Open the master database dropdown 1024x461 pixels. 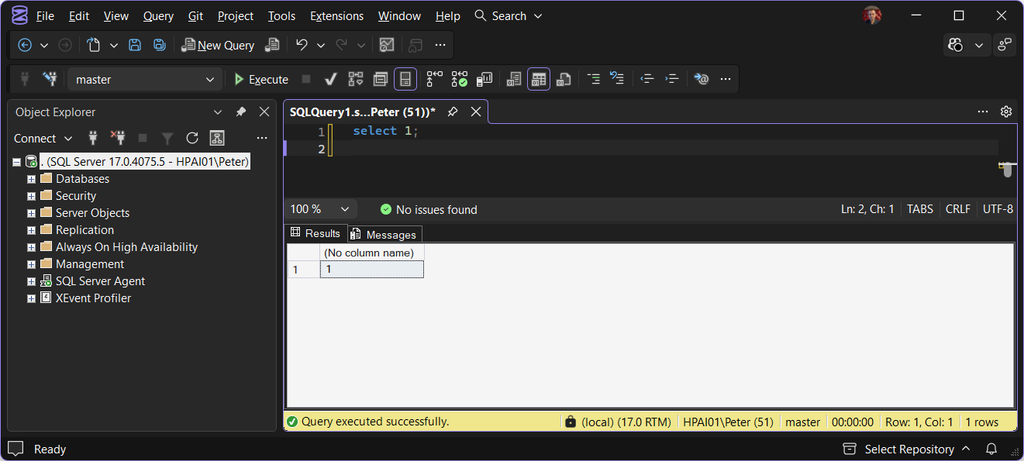(x=143, y=79)
